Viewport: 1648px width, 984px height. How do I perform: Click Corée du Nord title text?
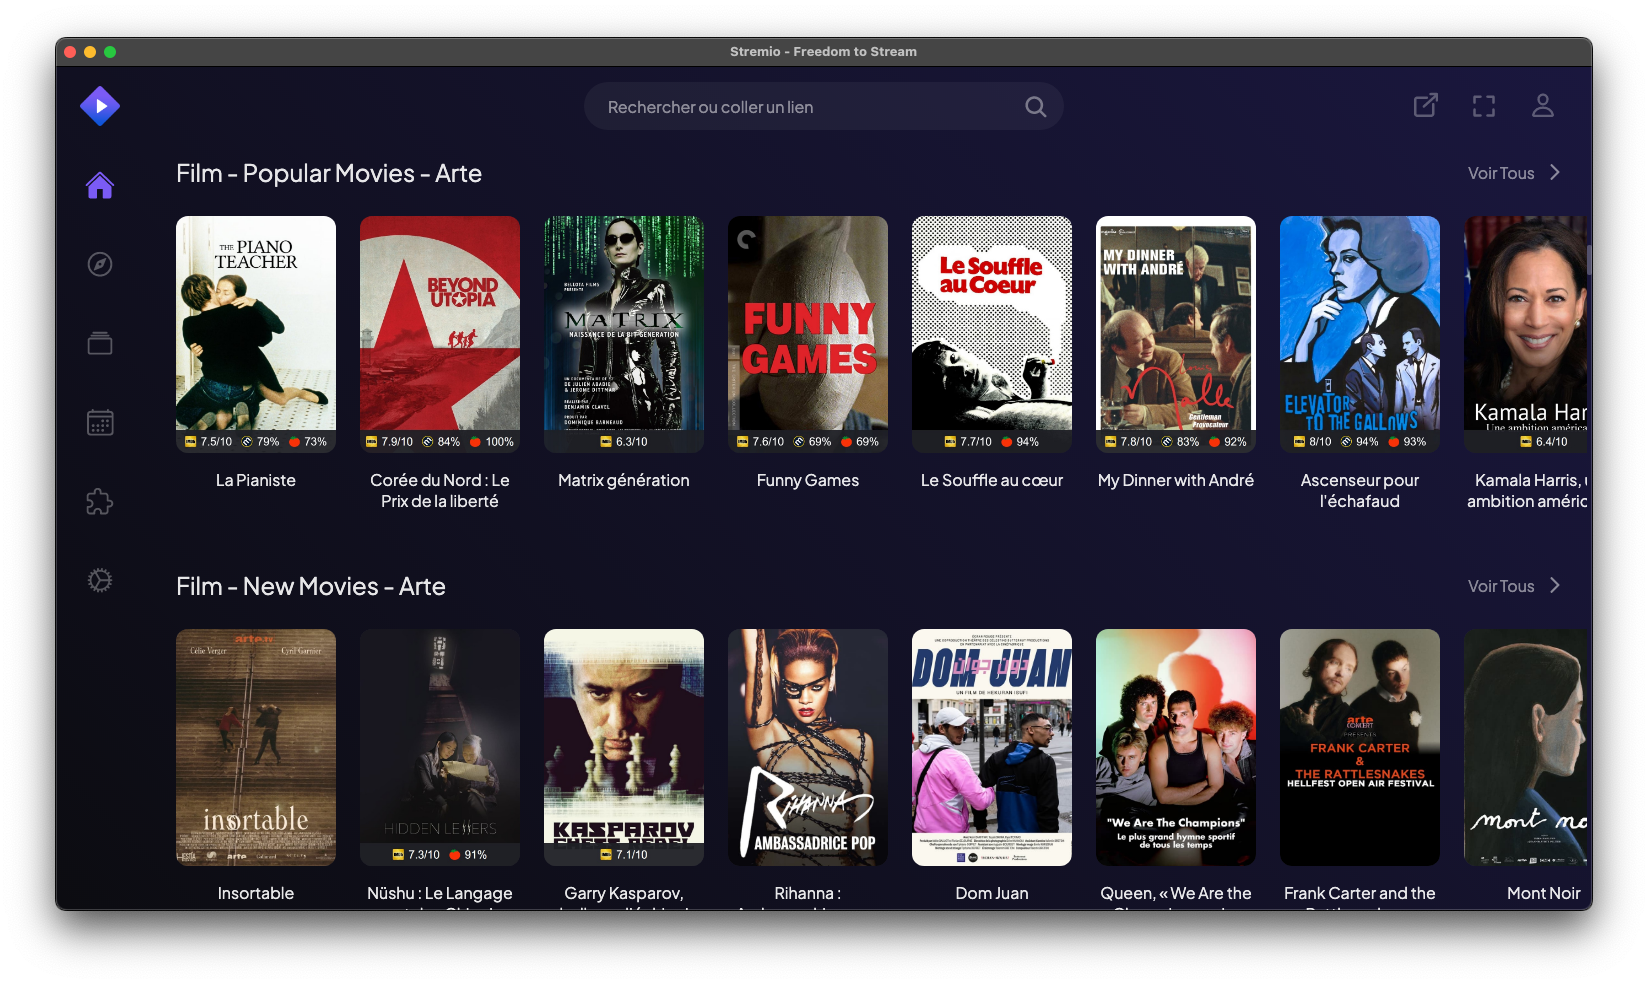[x=440, y=490]
